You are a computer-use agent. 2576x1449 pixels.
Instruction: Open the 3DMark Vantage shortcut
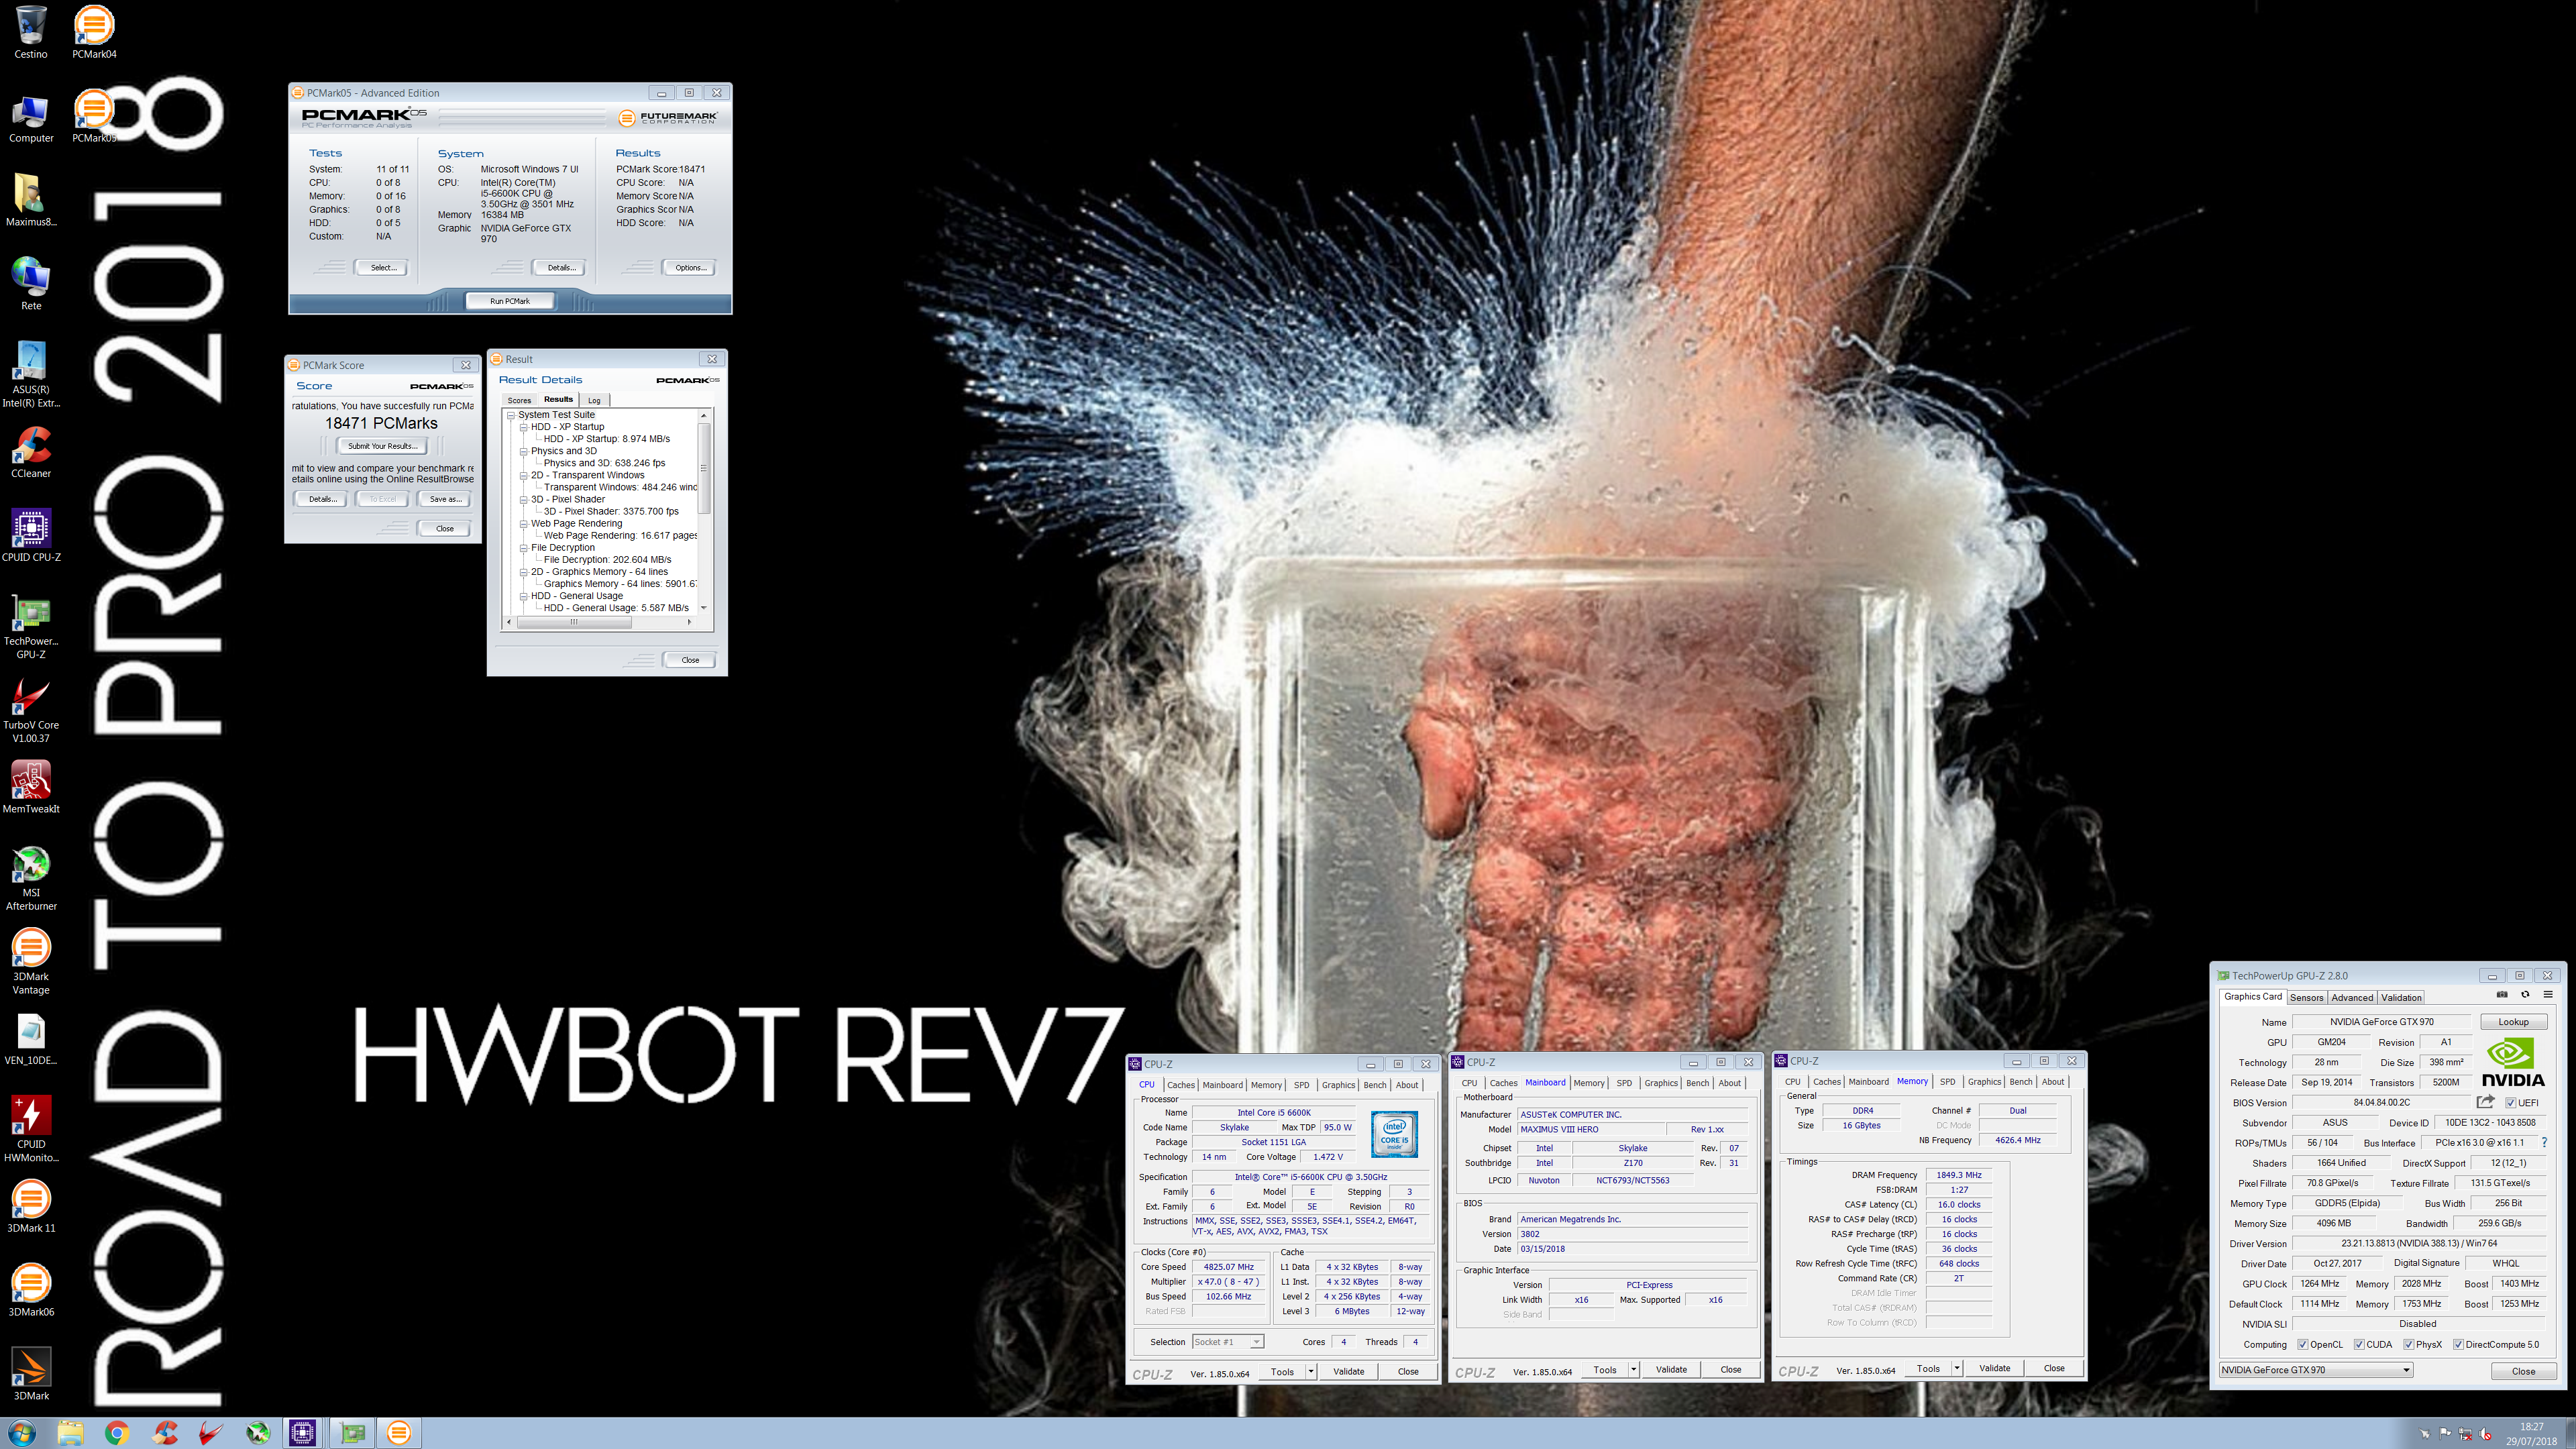click(x=31, y=962)
